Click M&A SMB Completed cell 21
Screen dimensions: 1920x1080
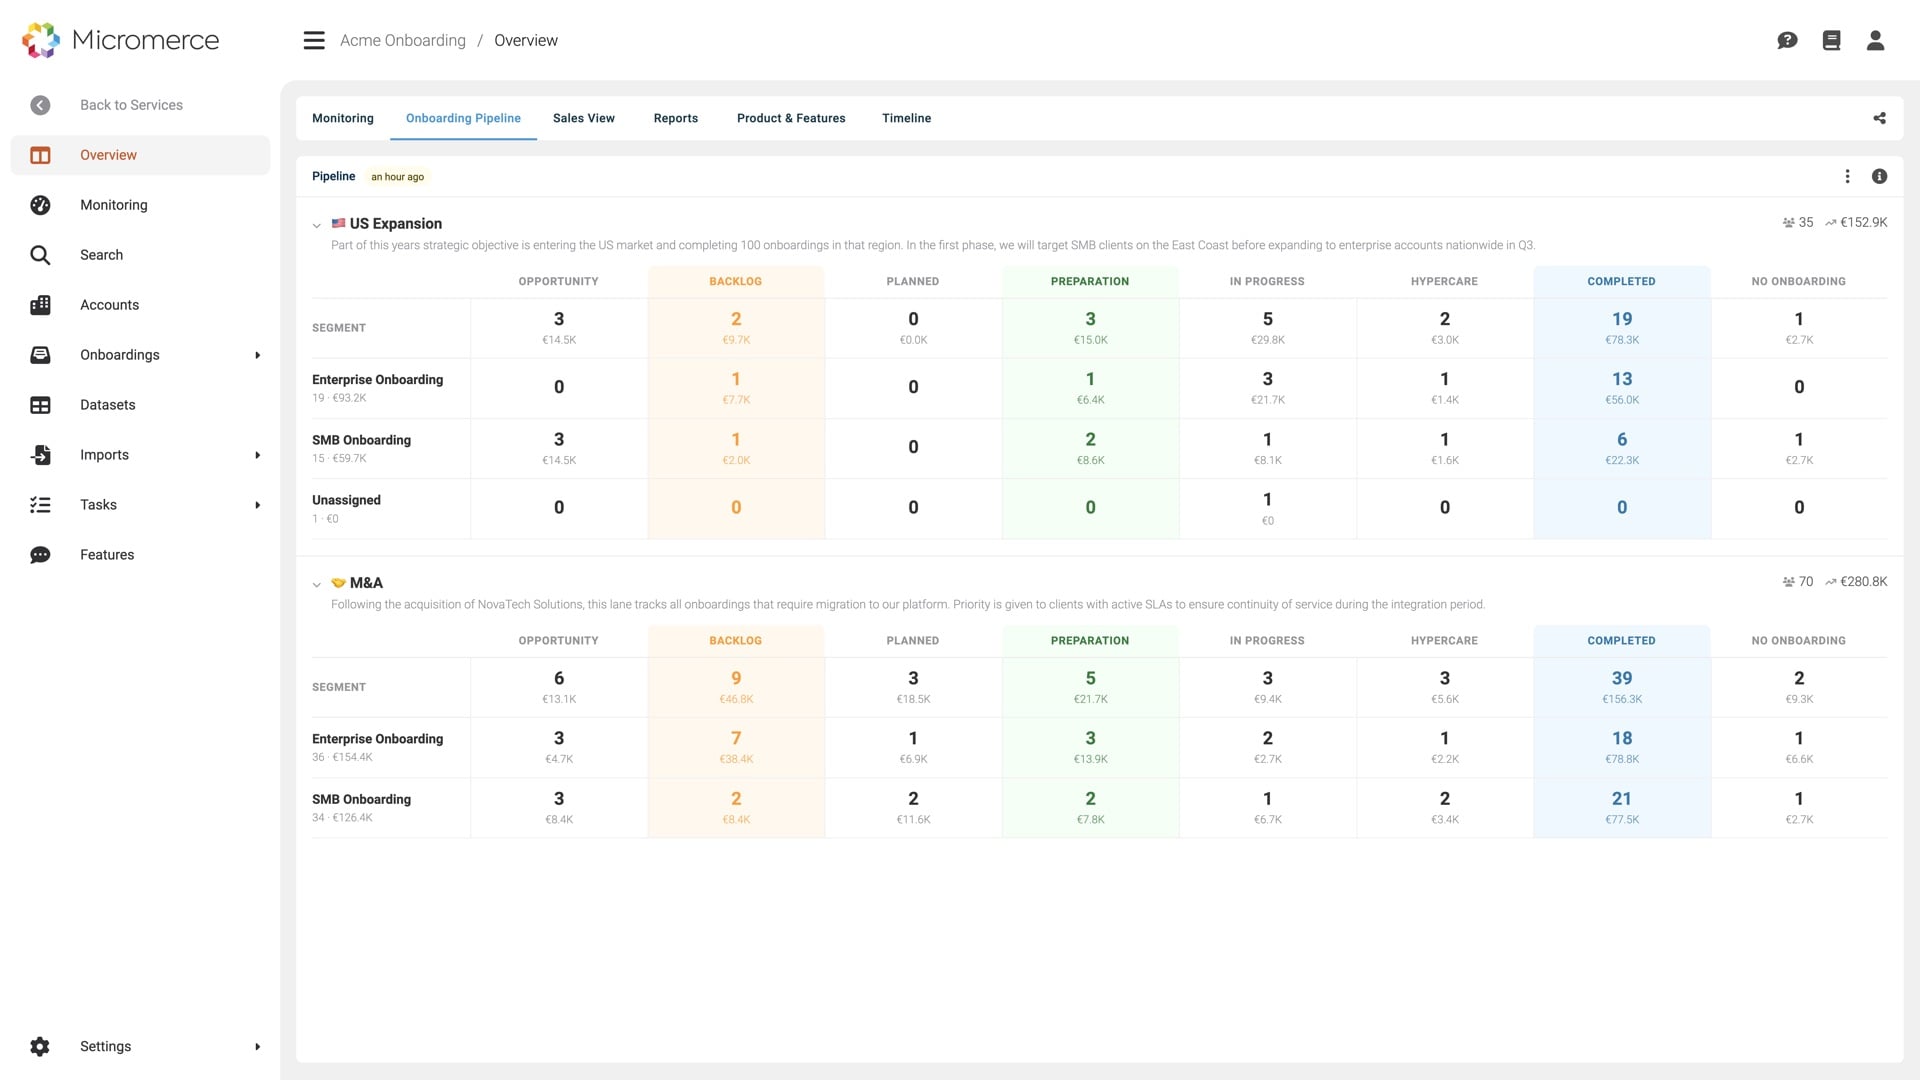pyautogui.click(x=1622, y=799)
